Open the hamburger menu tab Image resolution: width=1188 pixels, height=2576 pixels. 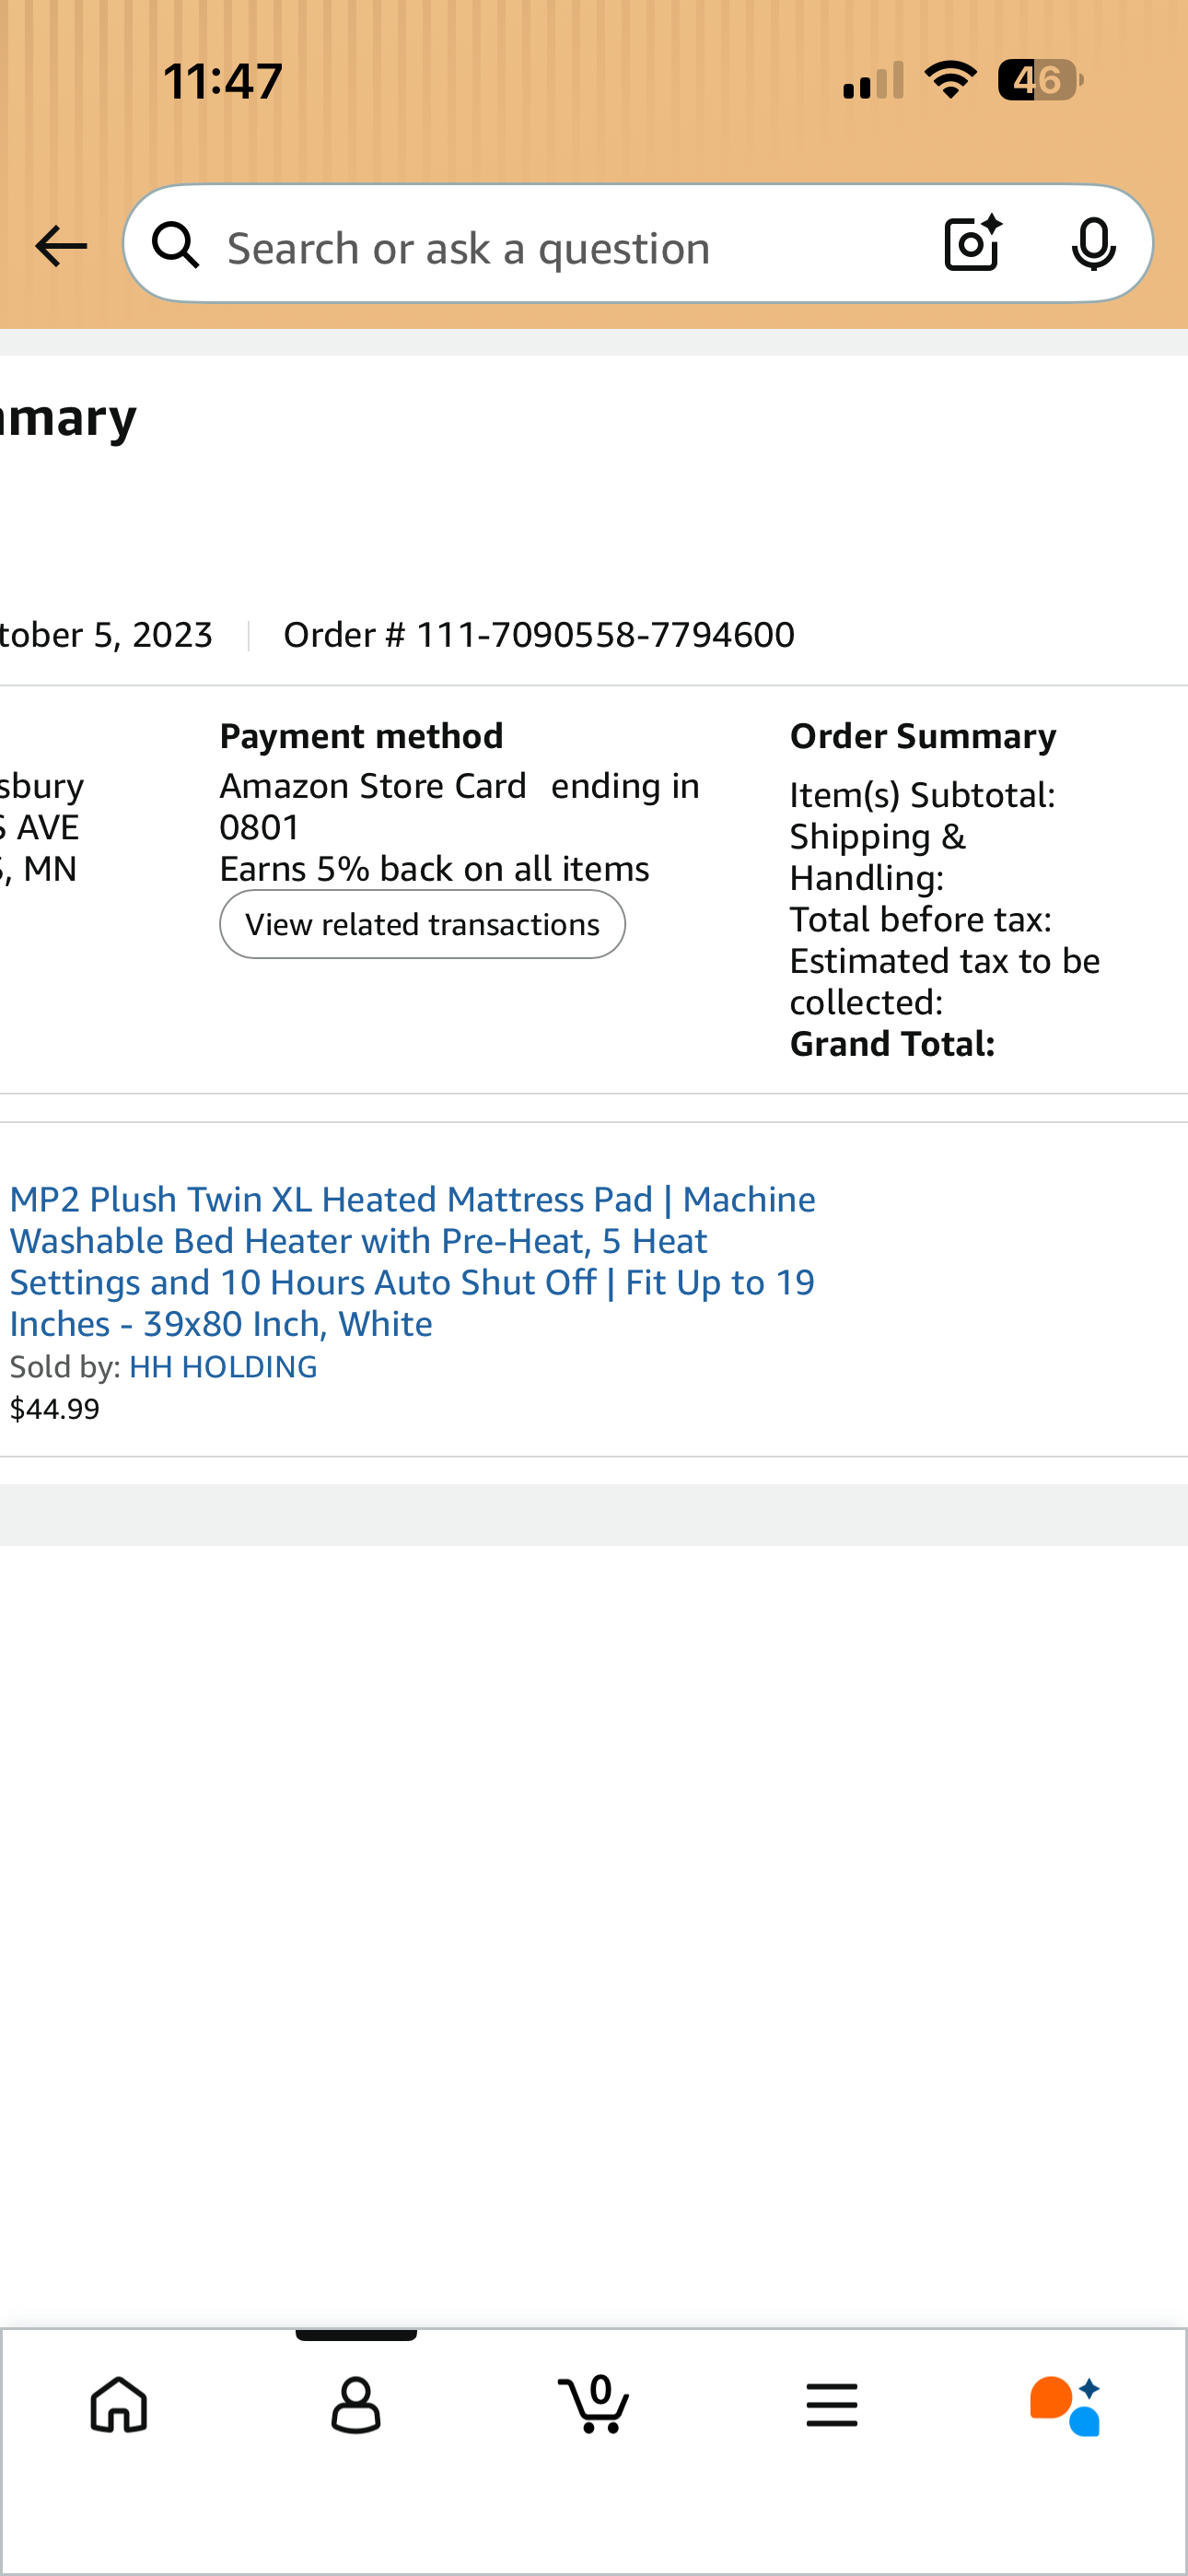click(831, 2404)
